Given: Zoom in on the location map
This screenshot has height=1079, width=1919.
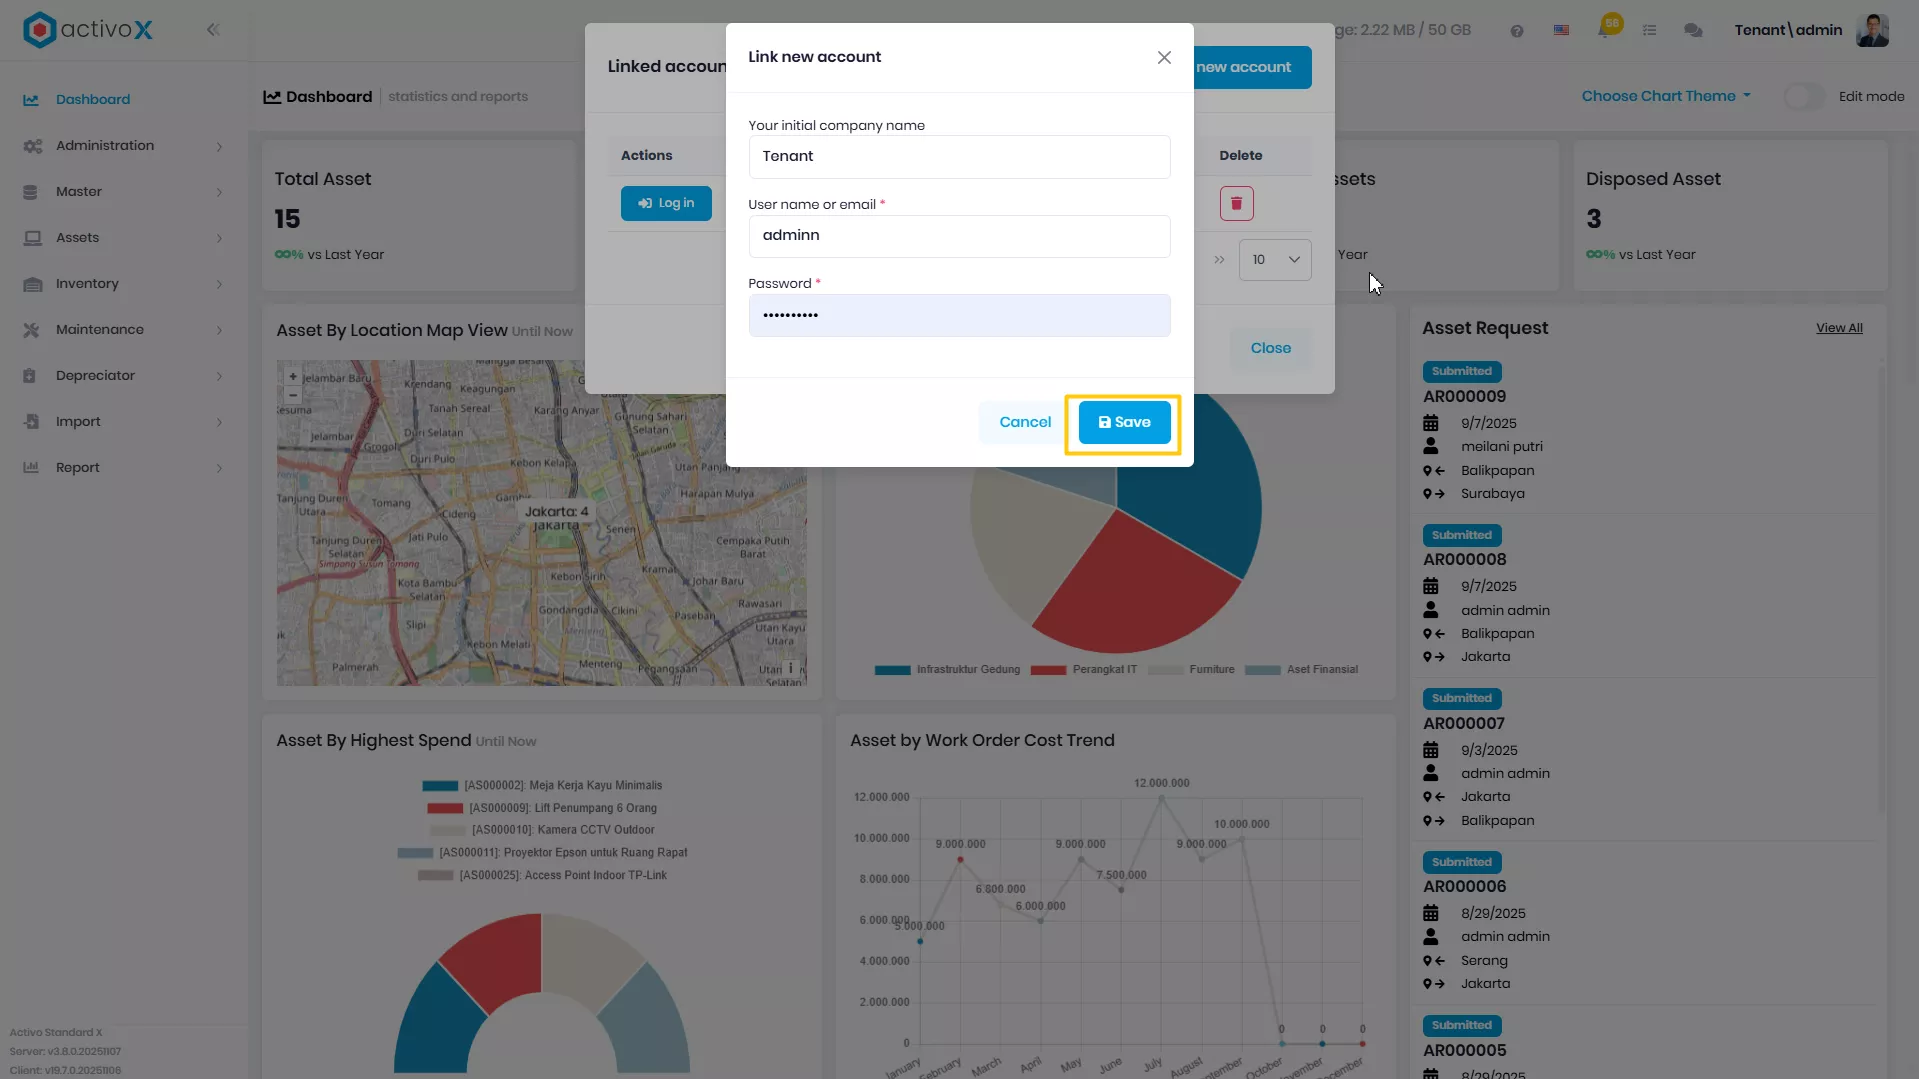Looking at the screenshot, I should coord(293,377).
